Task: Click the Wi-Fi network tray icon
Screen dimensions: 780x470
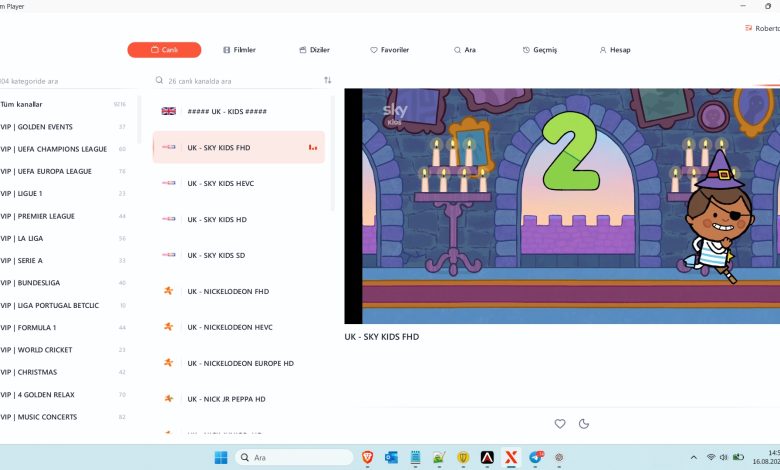Action: pos(711,457)
